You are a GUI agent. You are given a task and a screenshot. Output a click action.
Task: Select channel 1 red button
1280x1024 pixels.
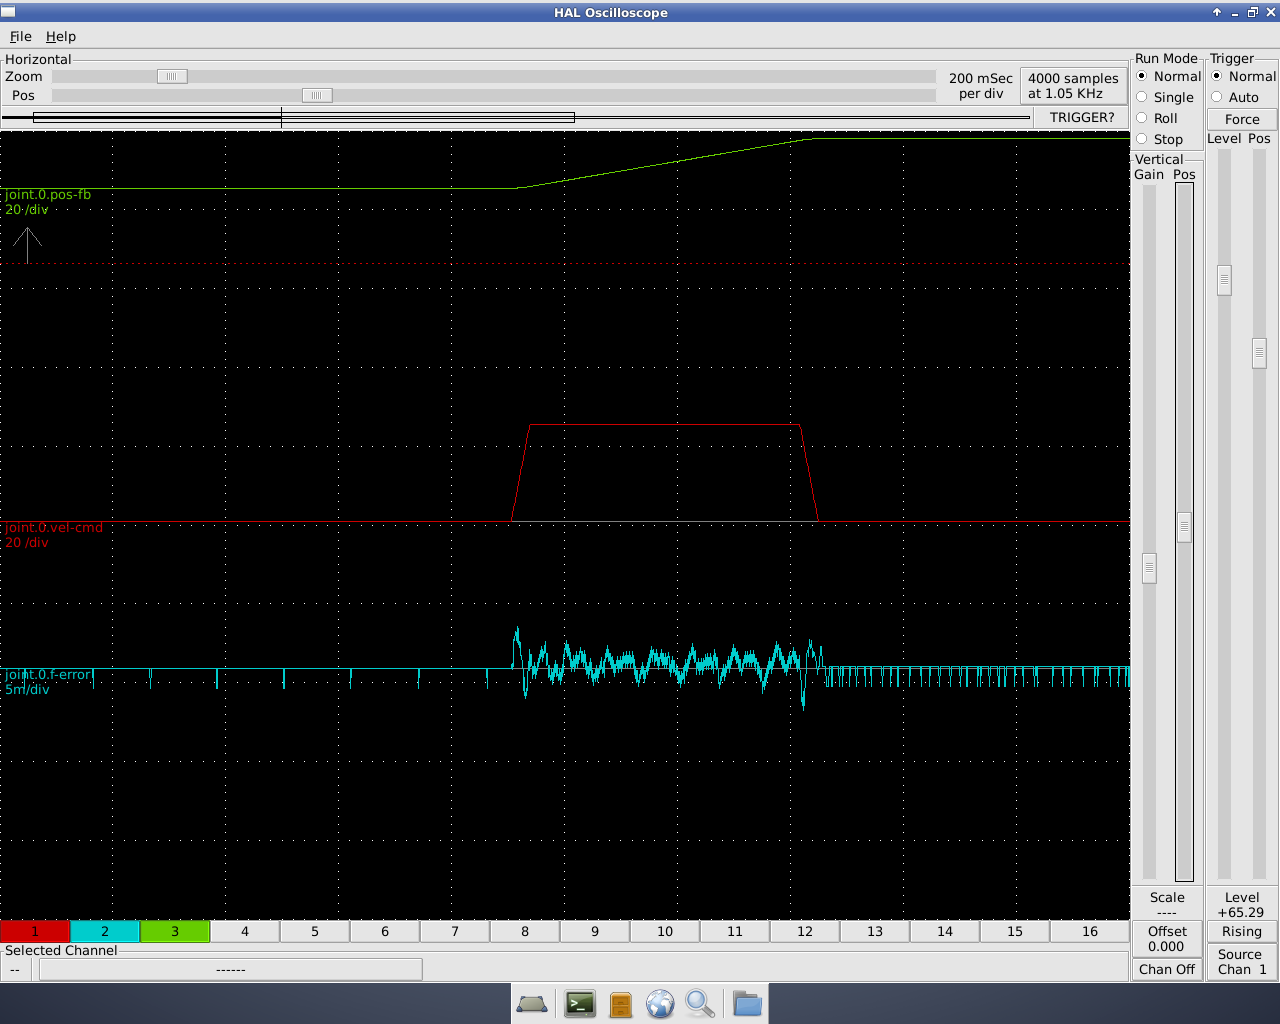click(35, 931)
